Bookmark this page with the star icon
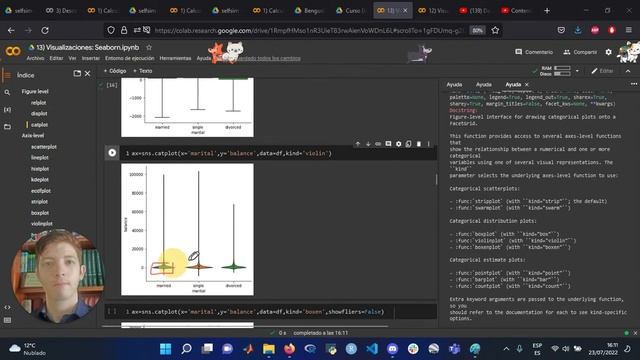Screen dimensions: 640x360 click(x=495, y=30)
